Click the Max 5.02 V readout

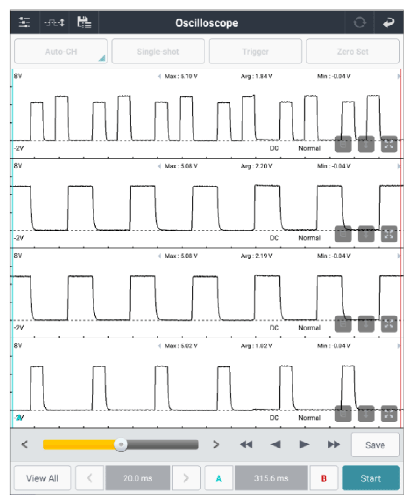click(x=181, y=346)
